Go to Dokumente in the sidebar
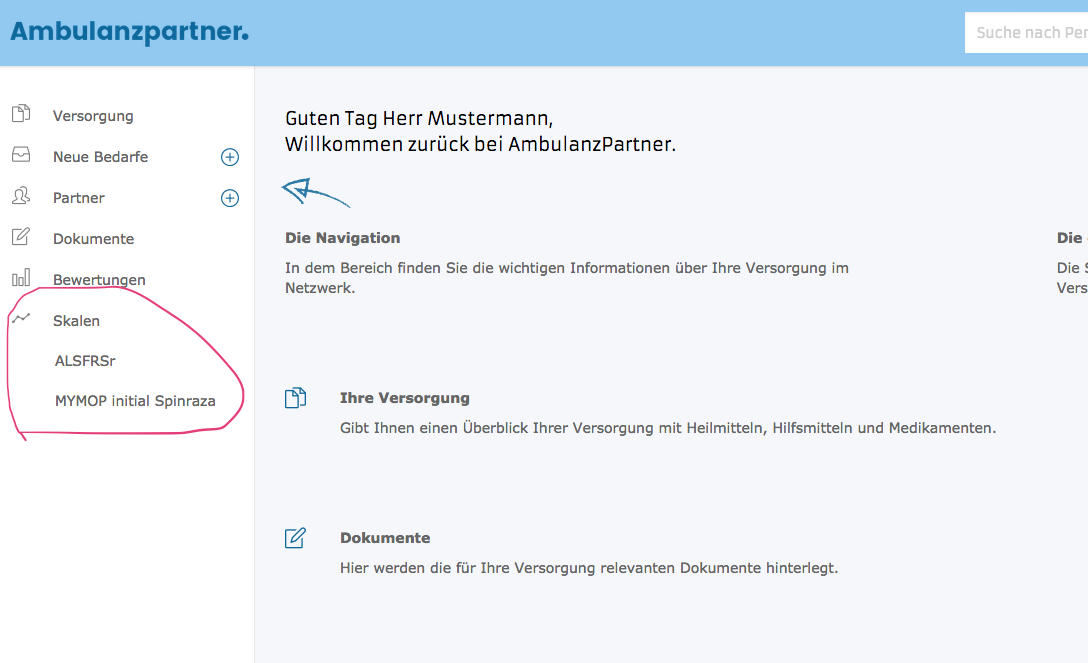Screen dimensions: 1088x663 click(93, 239)
